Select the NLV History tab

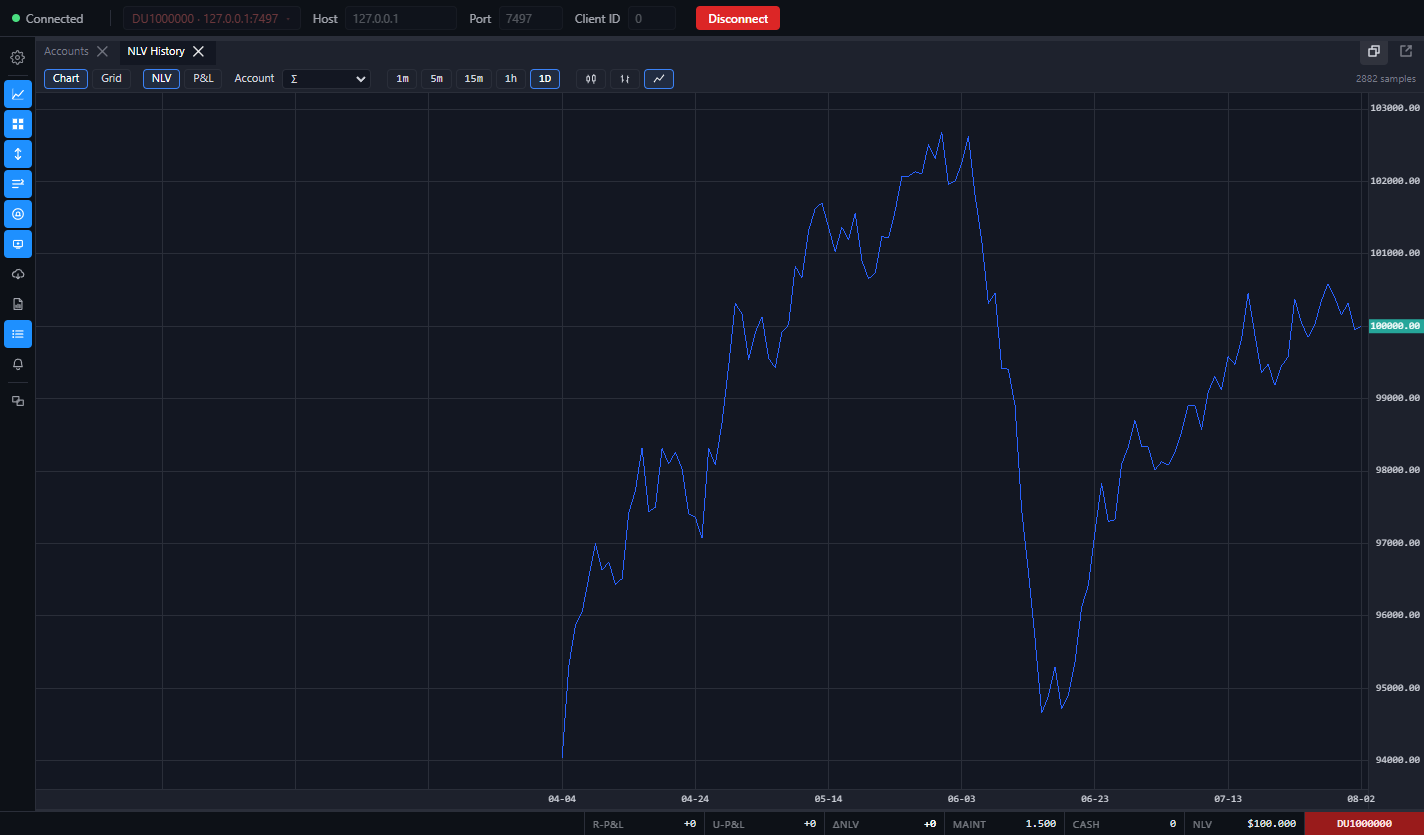[156, 51]
